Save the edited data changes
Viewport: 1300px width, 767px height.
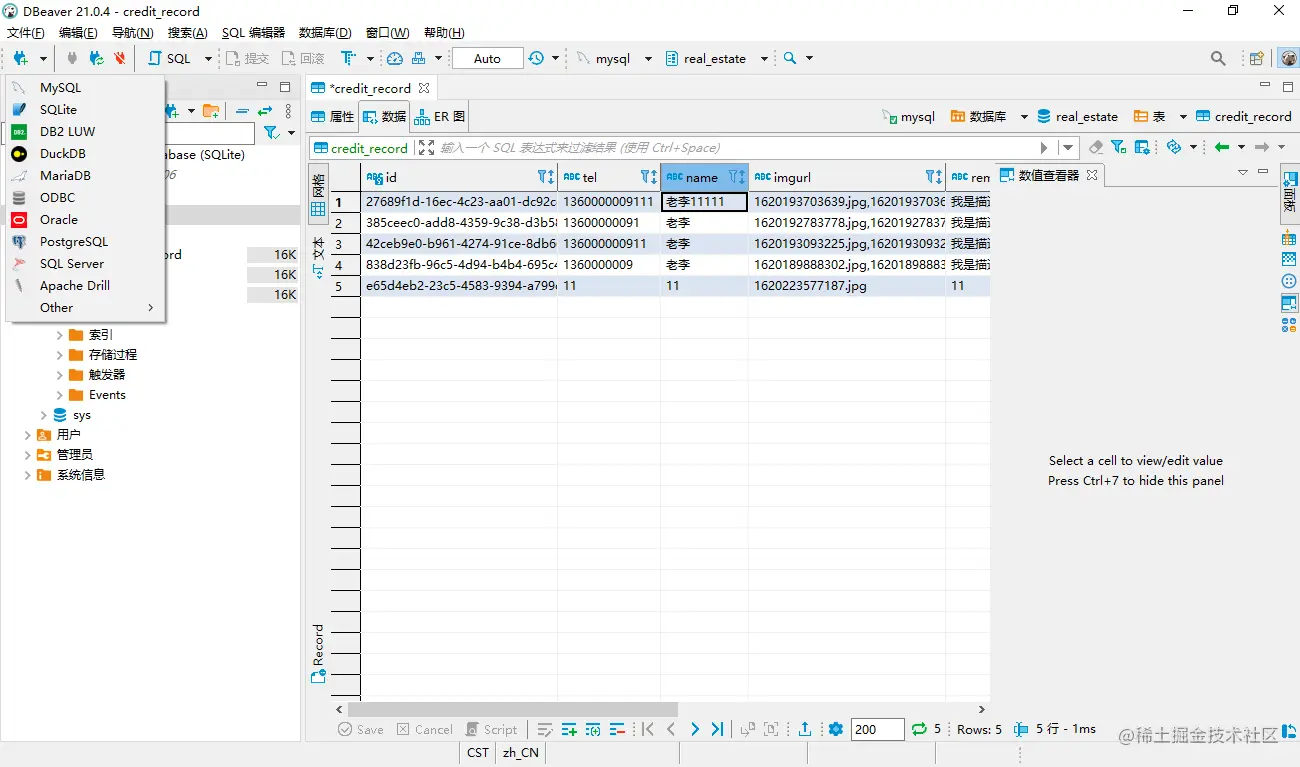coord(359,729)
